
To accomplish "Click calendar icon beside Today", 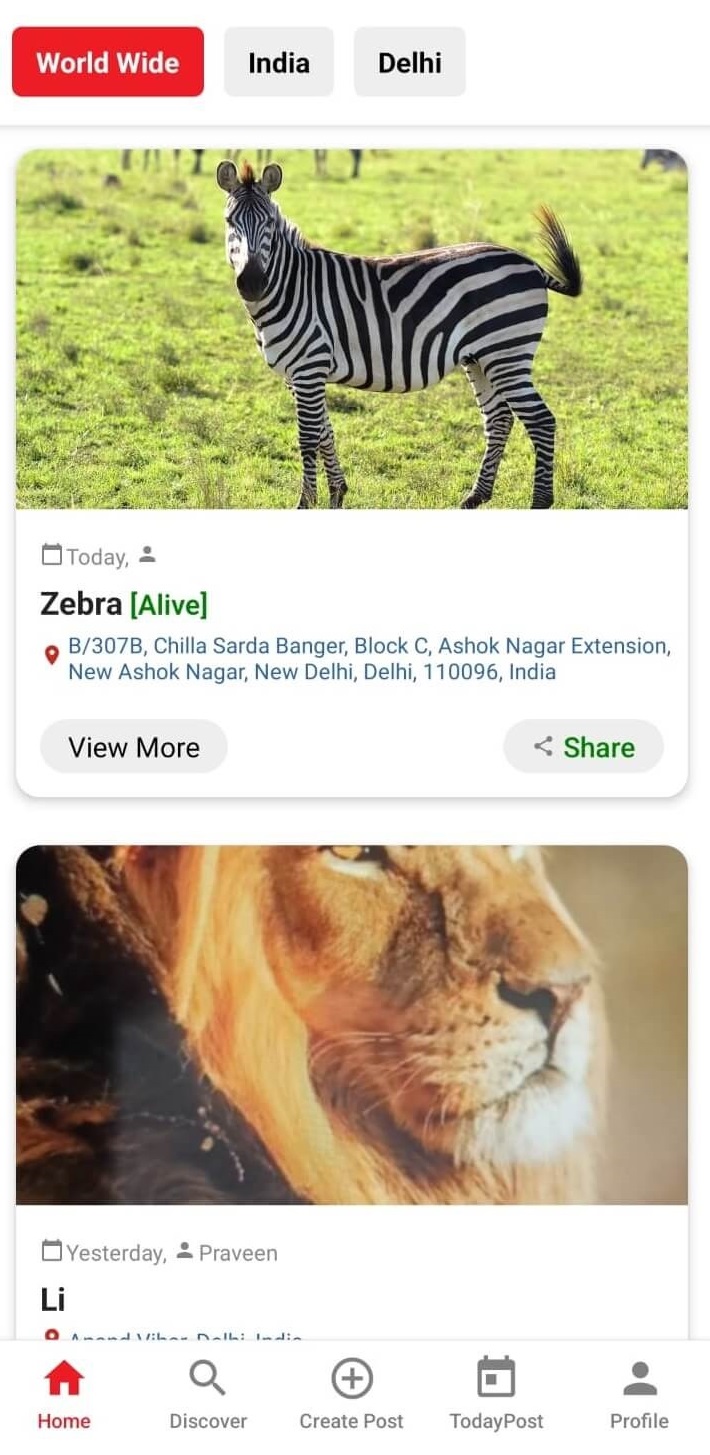I will point(52,554).
